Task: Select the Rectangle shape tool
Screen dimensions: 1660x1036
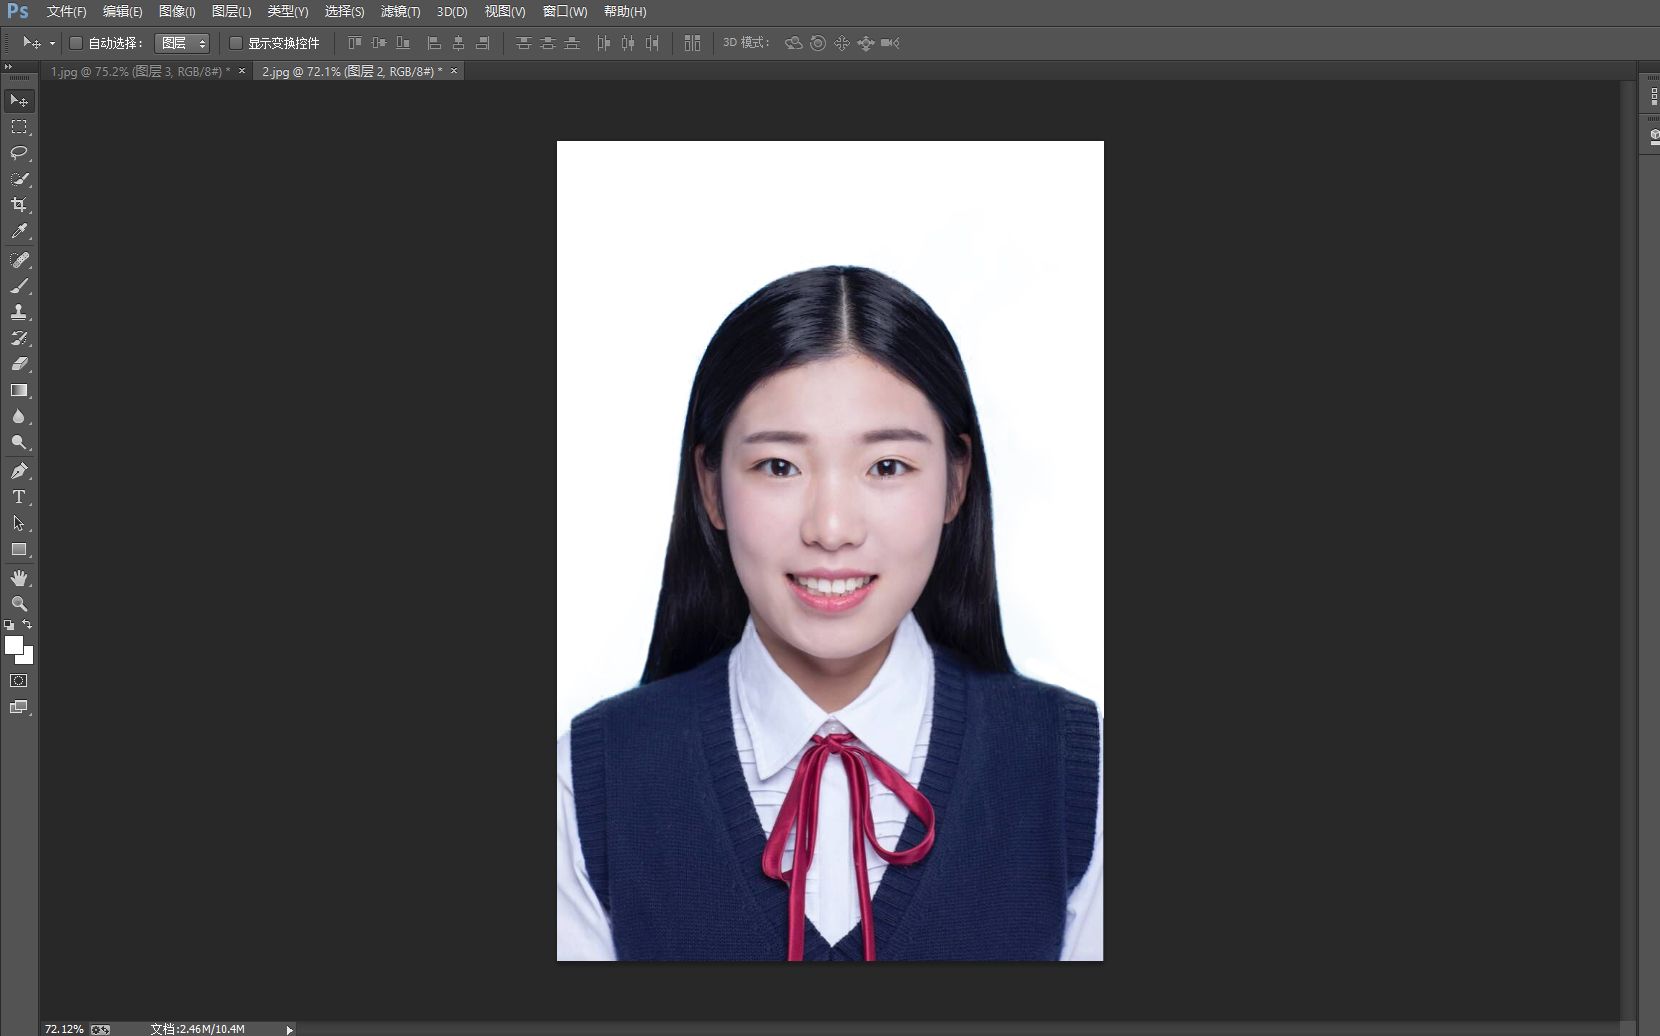Action: pos(19,549)
